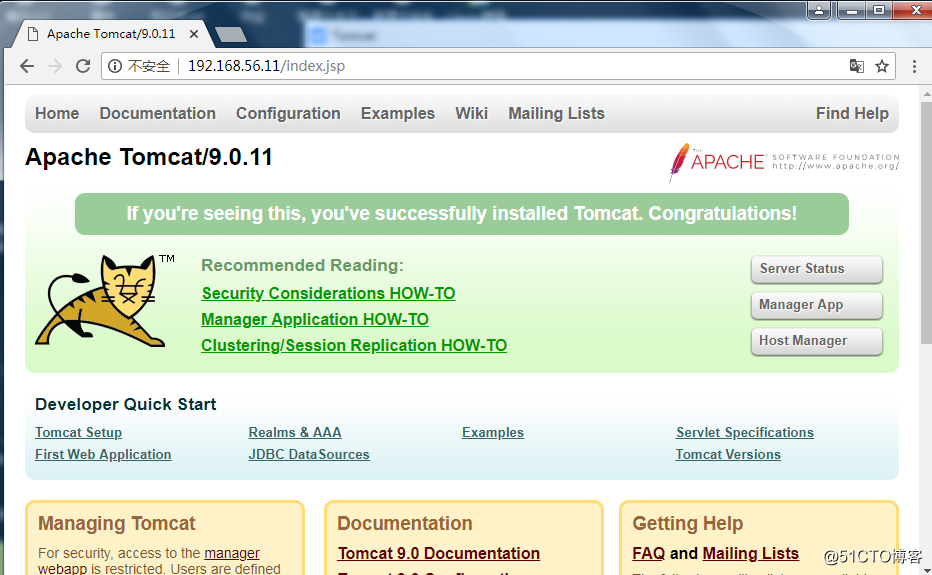932x575 pixels.
Task: Click the browser back arrow
Action: pyautogui.click(x=27, y=66)
